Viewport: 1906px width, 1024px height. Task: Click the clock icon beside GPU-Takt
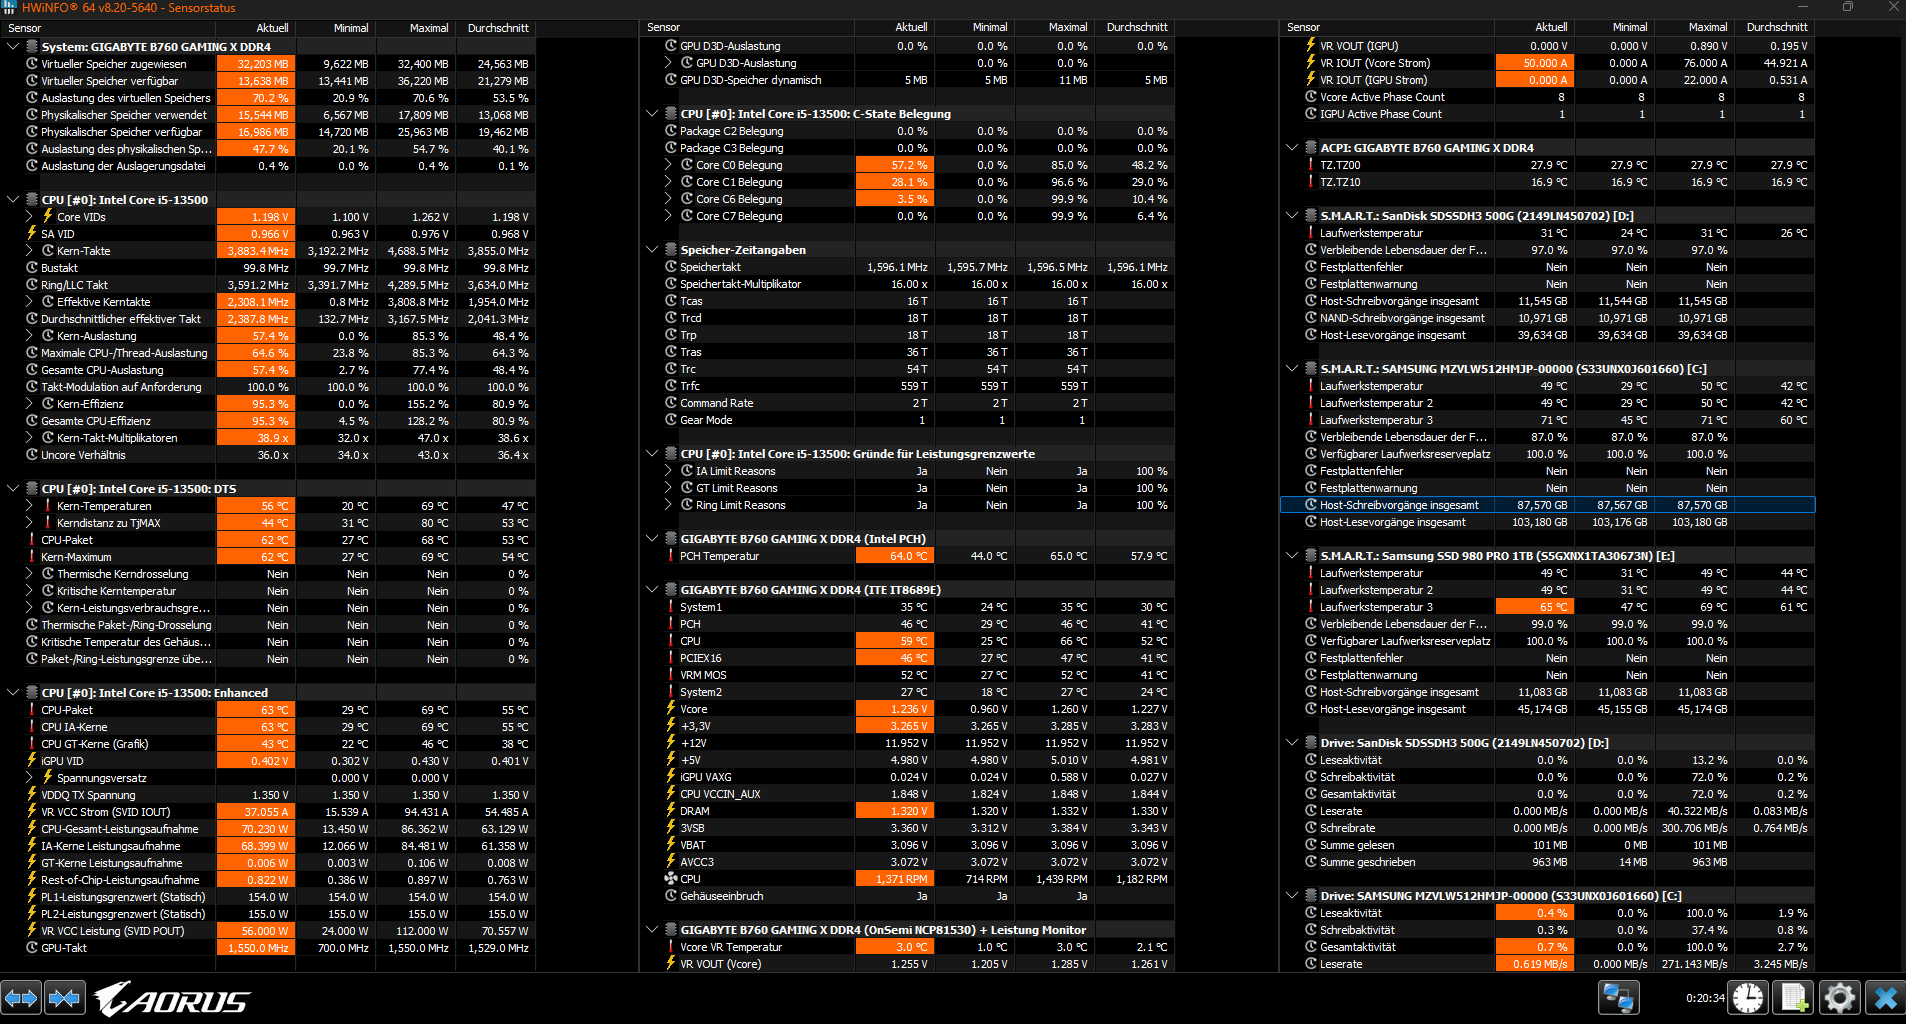(32, 948)
